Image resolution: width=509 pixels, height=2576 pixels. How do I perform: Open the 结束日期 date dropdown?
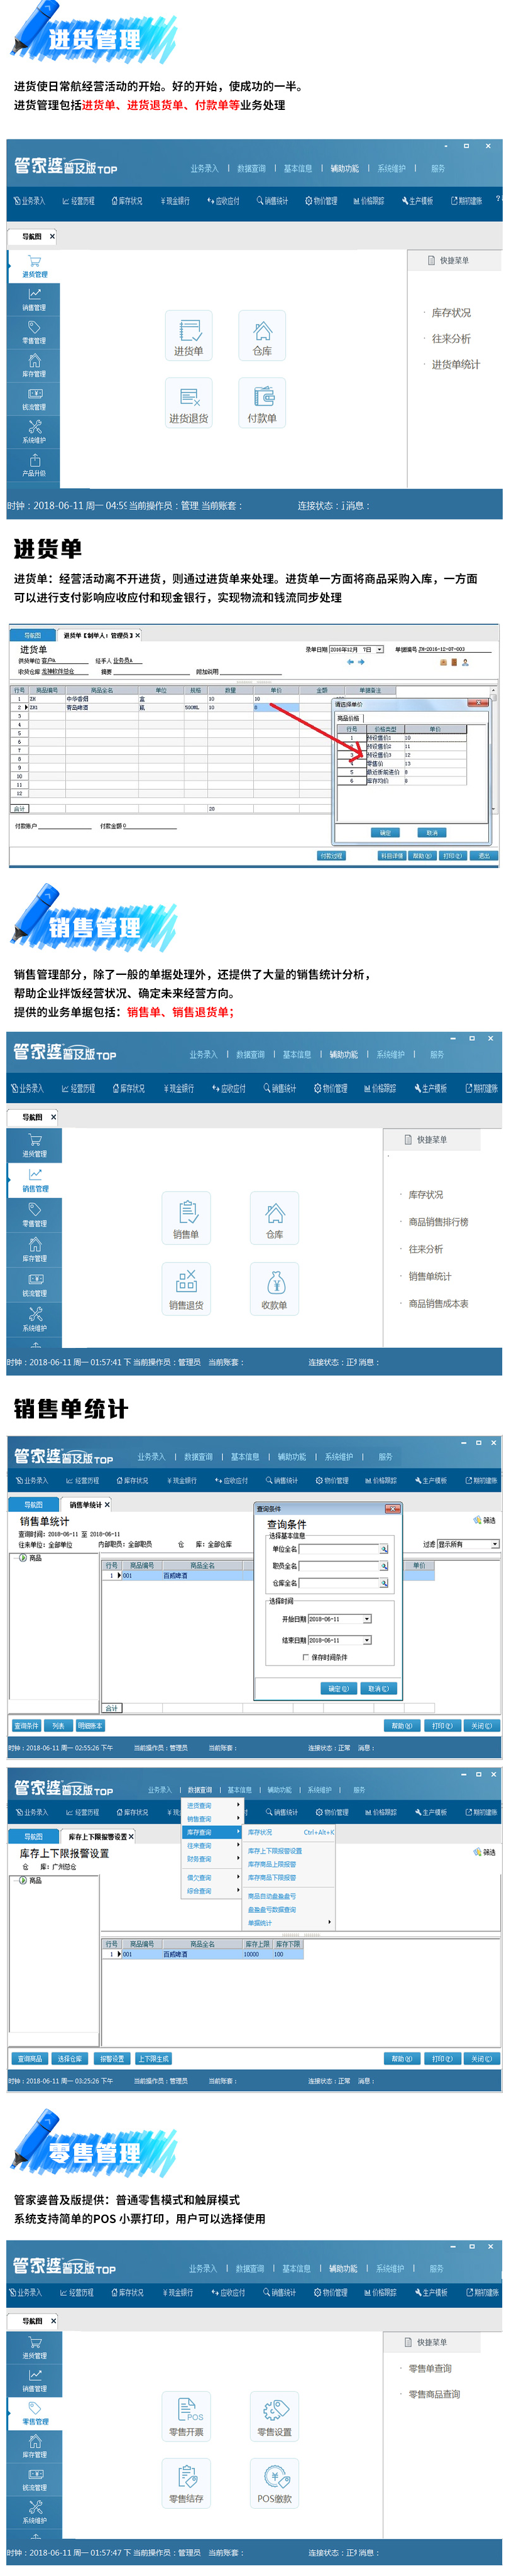(367, 1640)
